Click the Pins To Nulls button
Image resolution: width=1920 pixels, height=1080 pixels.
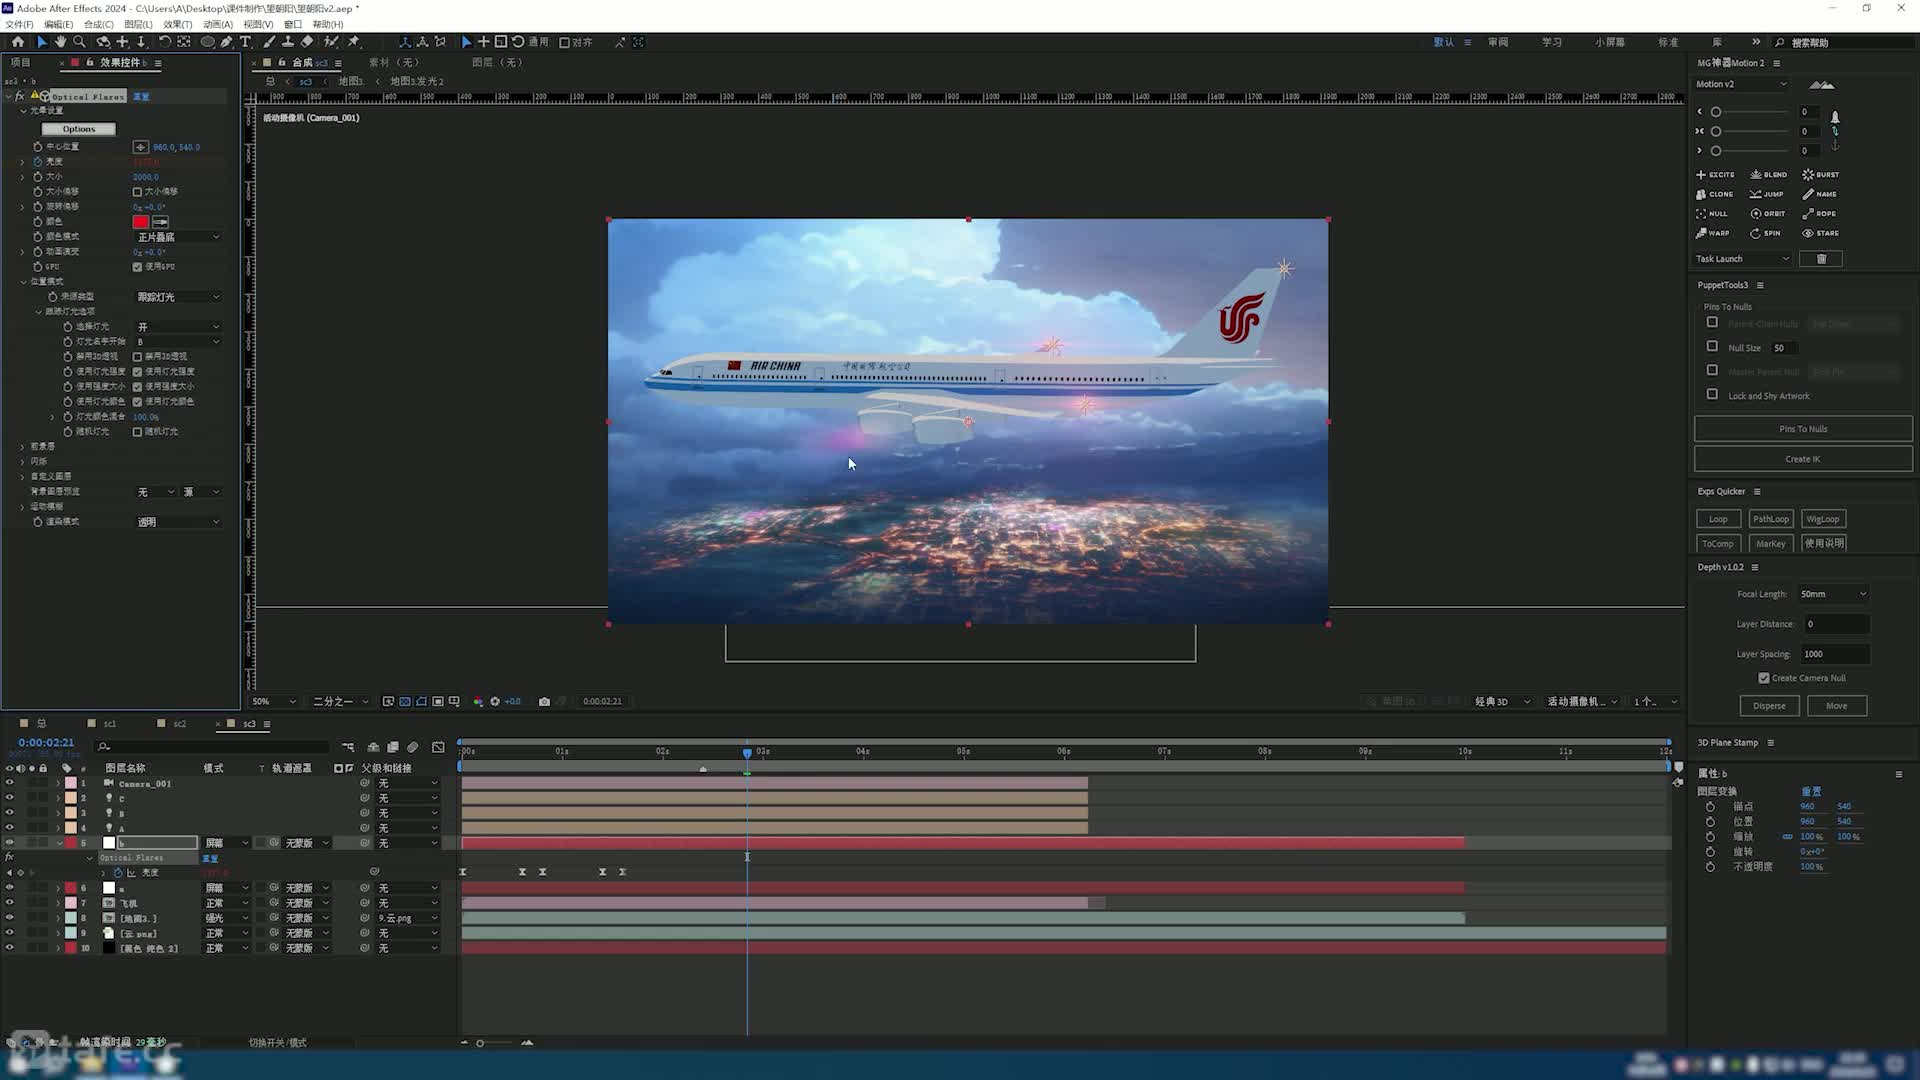[1803, 429]
